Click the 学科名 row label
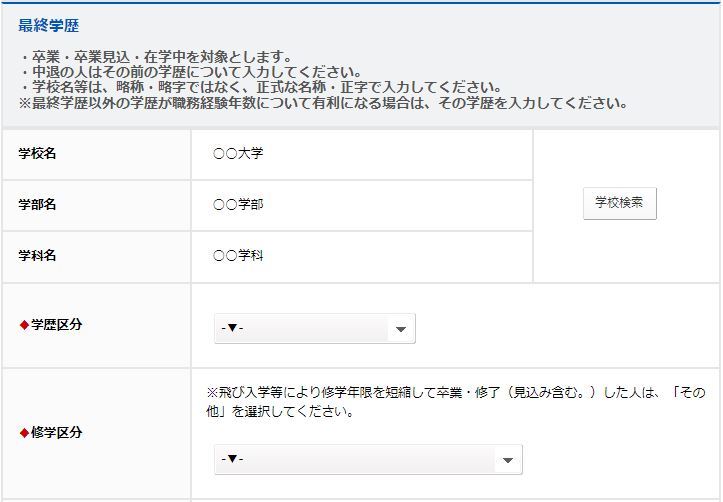The width and height of the screenshot is (723, 502). [x=37, y=256]
